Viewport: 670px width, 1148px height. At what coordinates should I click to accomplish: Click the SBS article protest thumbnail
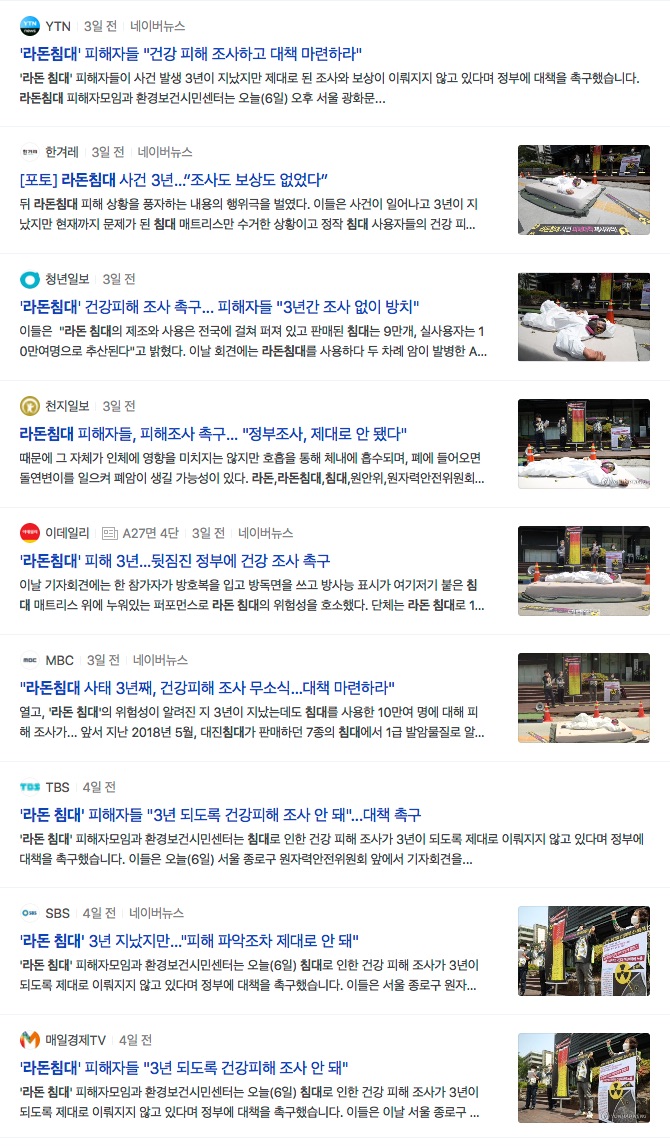pos(584,951)
